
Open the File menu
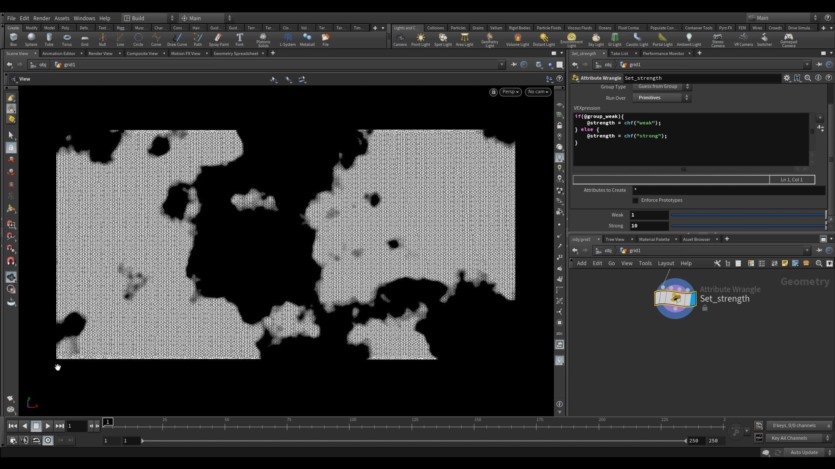tap(11, 18)
